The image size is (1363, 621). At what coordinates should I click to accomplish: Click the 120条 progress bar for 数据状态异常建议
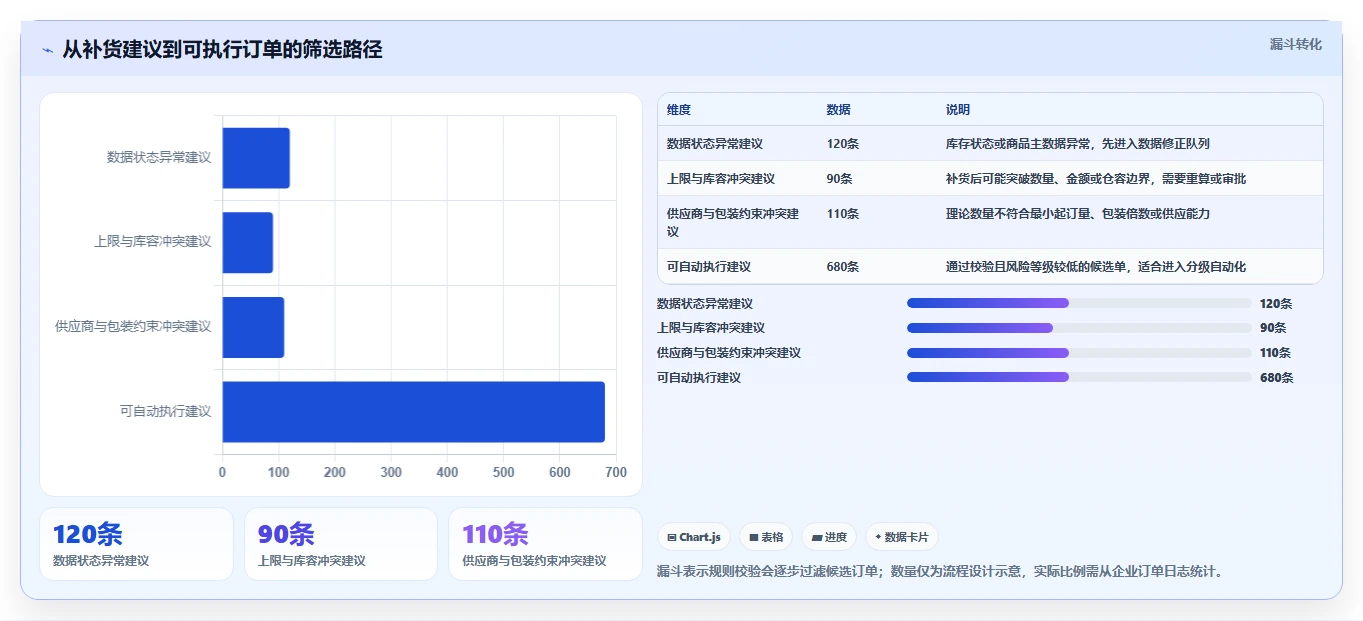coord(1079,303)
